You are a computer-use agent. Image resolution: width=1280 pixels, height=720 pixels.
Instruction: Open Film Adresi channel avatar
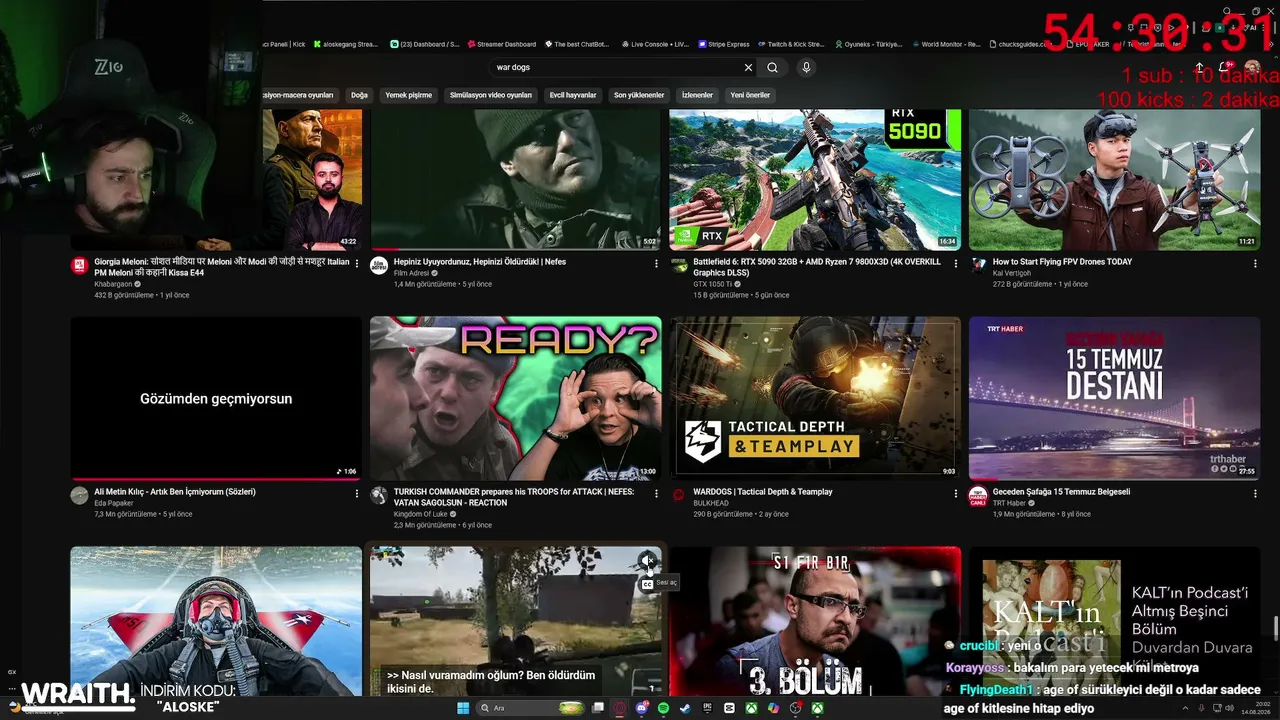(379, 265)
